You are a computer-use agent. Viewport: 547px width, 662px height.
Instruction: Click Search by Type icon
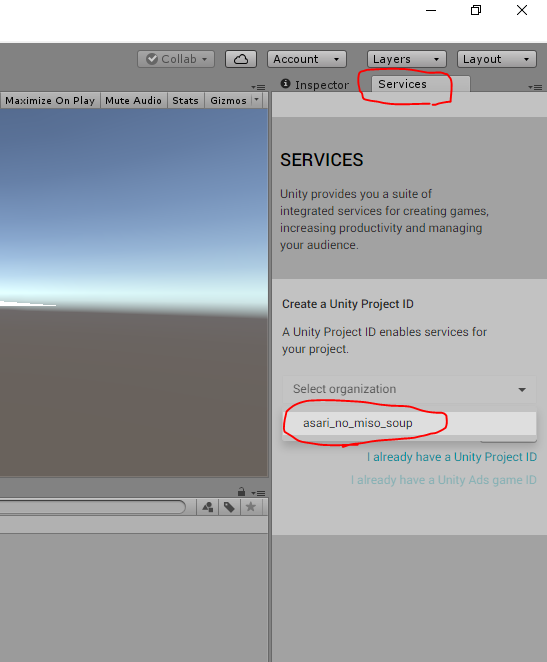[x=208, y=507]
